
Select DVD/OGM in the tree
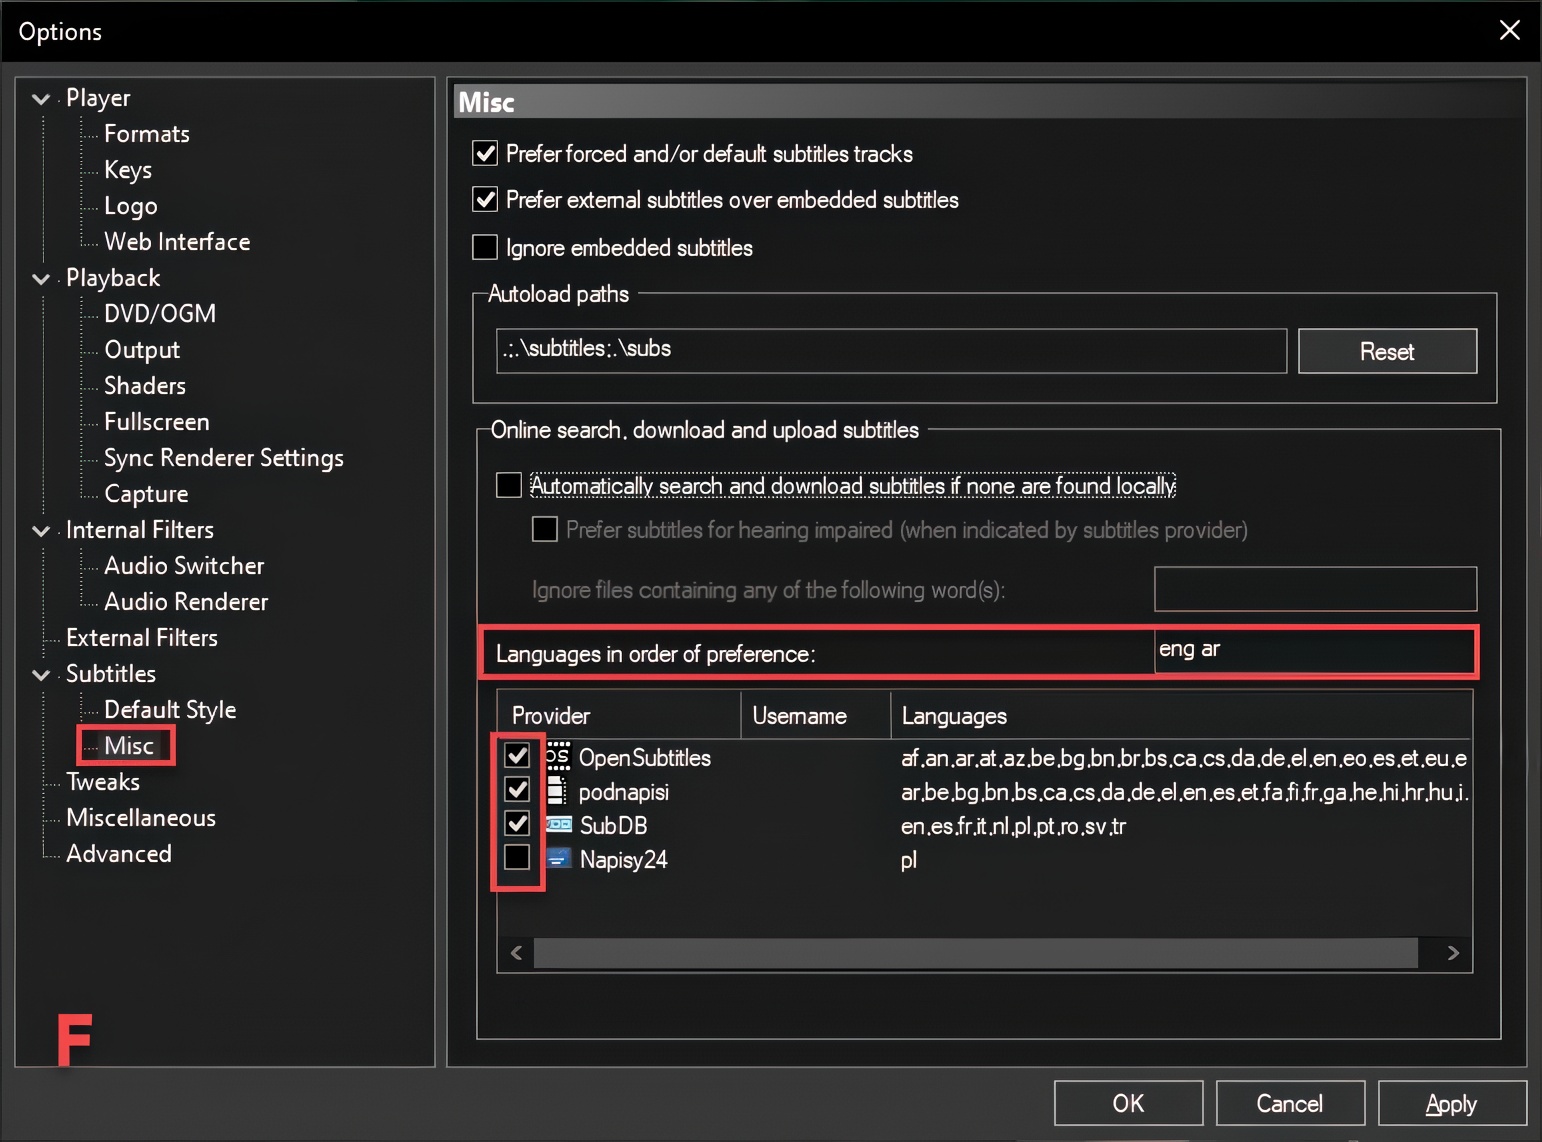click(x=160, y=314)
